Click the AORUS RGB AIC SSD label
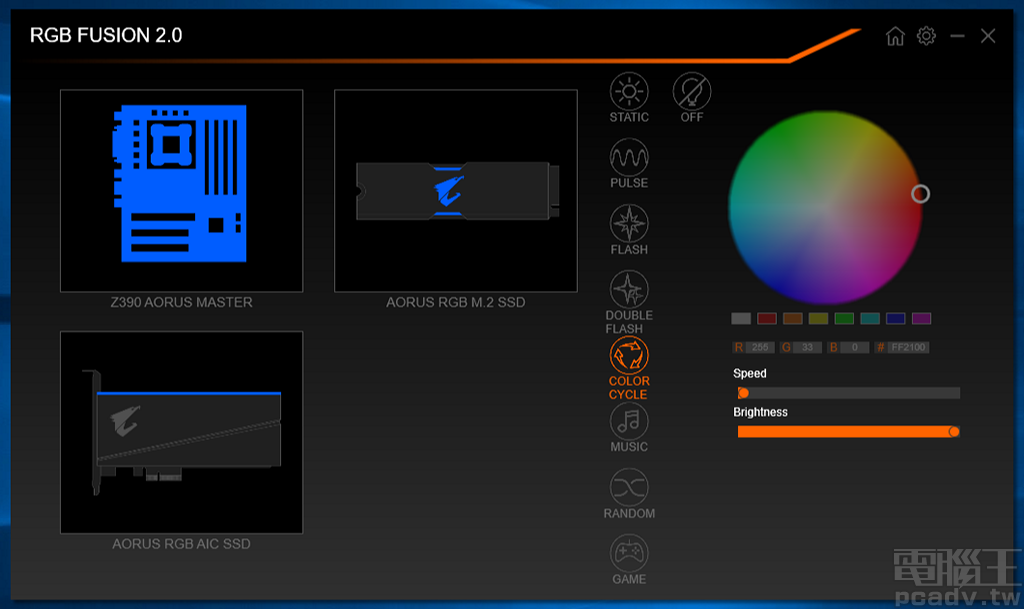This screenshot has width=1024, height=609. [182, 544]
